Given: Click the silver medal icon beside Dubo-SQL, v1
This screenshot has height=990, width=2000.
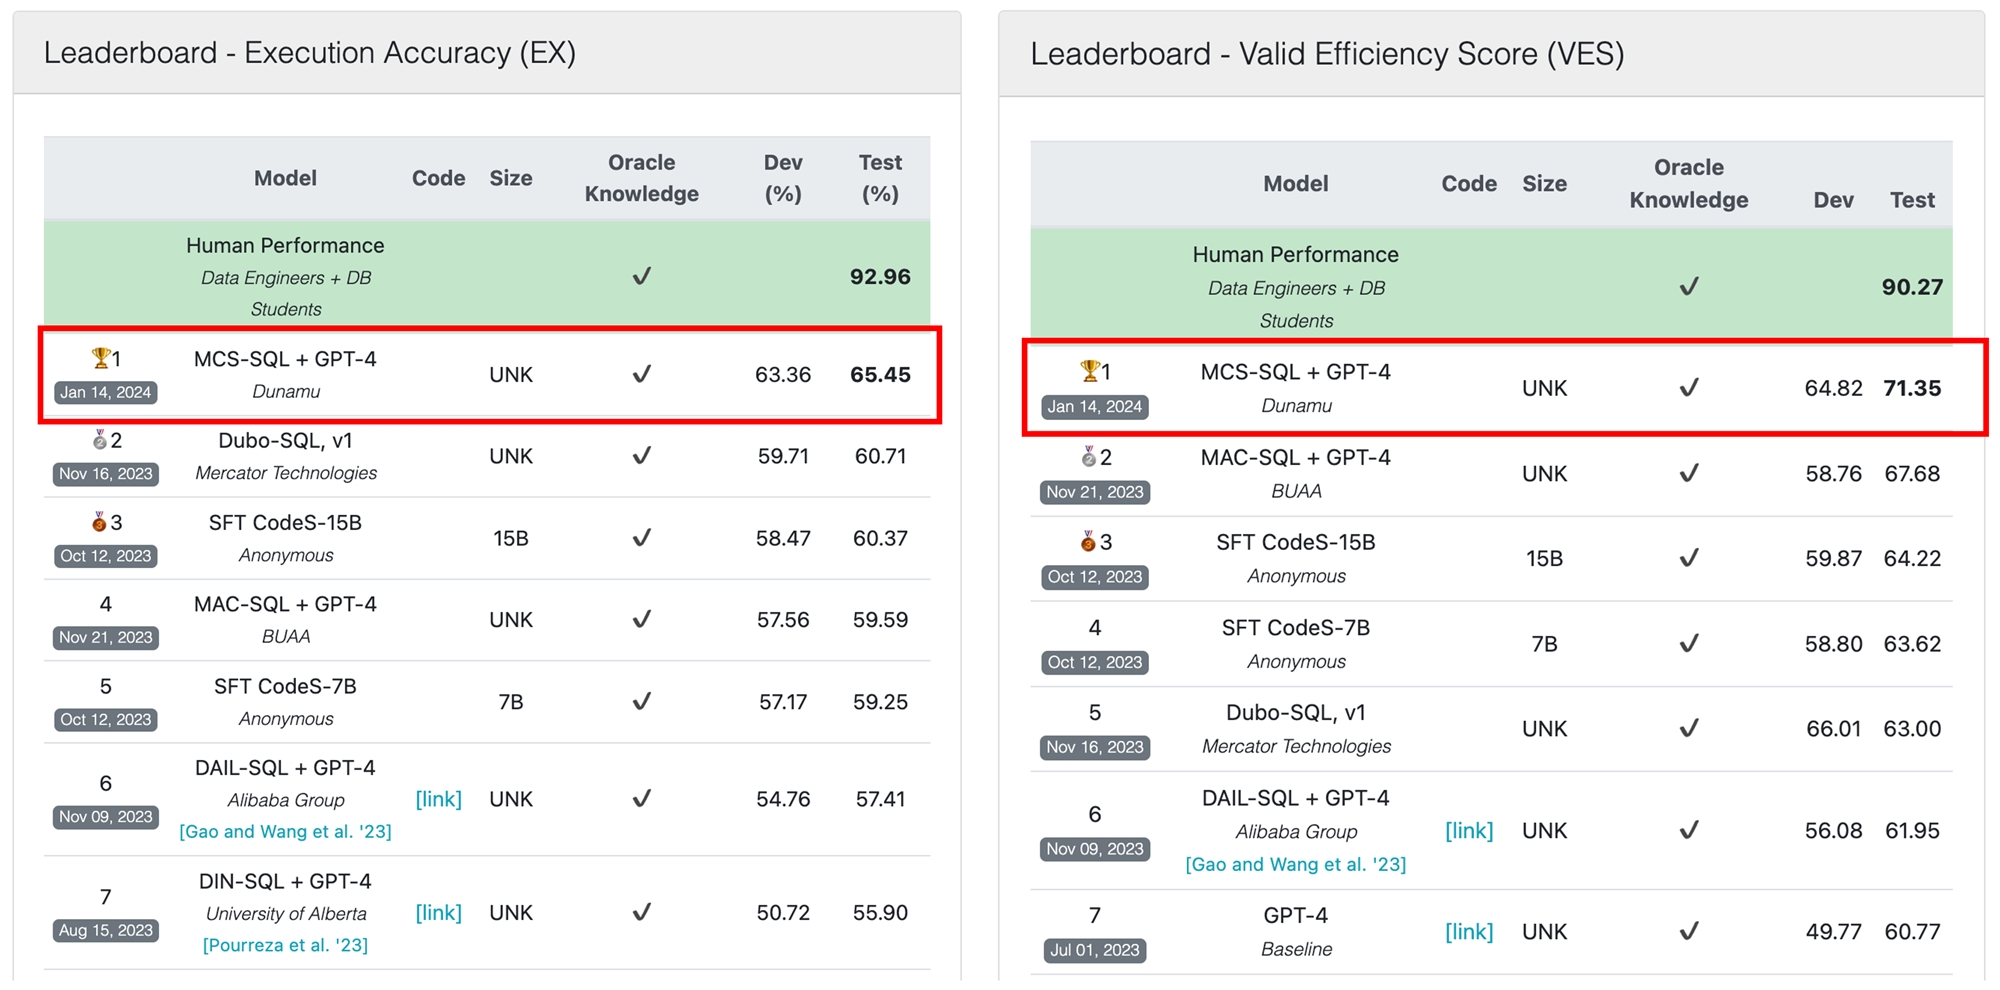Looking at the screenshot, I should 99,440.
